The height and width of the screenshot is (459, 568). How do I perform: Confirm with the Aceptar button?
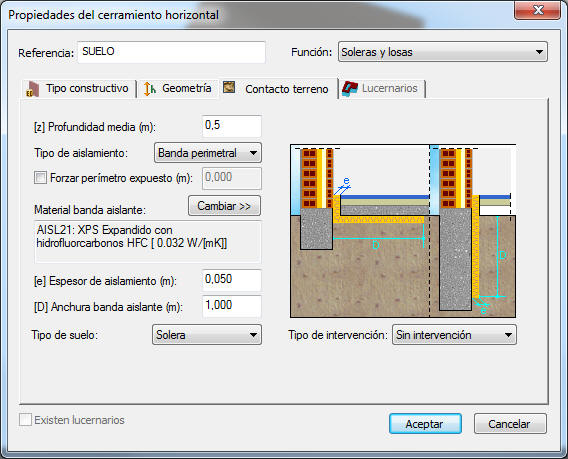tap(425, 423)
